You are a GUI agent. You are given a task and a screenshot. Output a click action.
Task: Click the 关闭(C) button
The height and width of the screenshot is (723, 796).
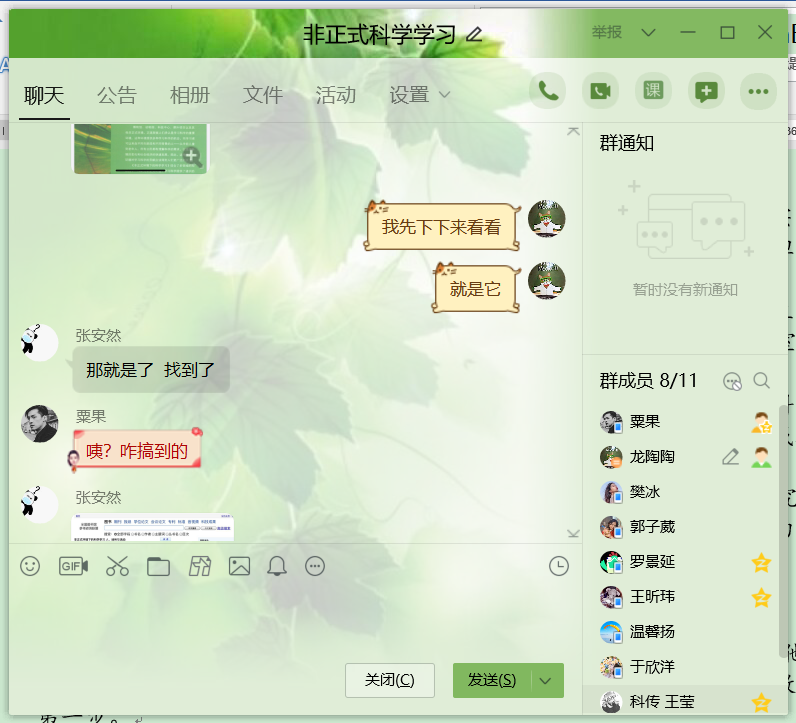(389, 680)
